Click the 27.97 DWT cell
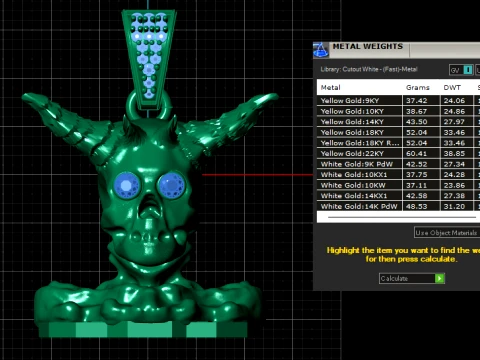Viewport: 480px width, 360px height. [x=457, y=122]
